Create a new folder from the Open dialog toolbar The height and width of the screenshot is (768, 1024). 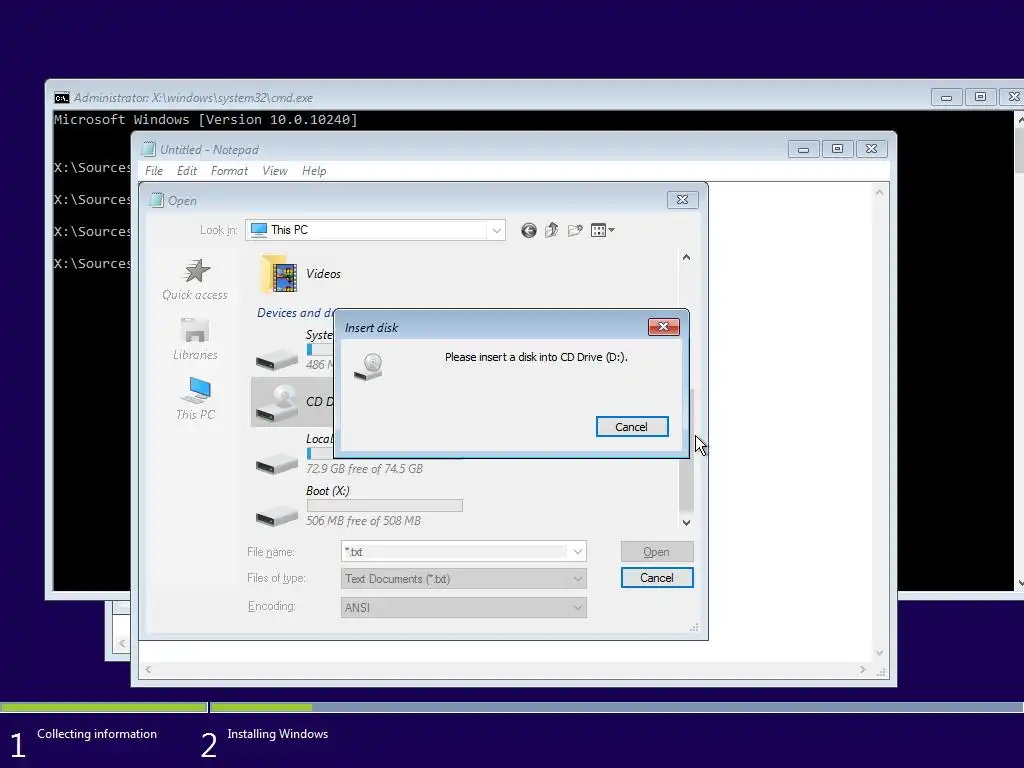click(x=575, y=230)
